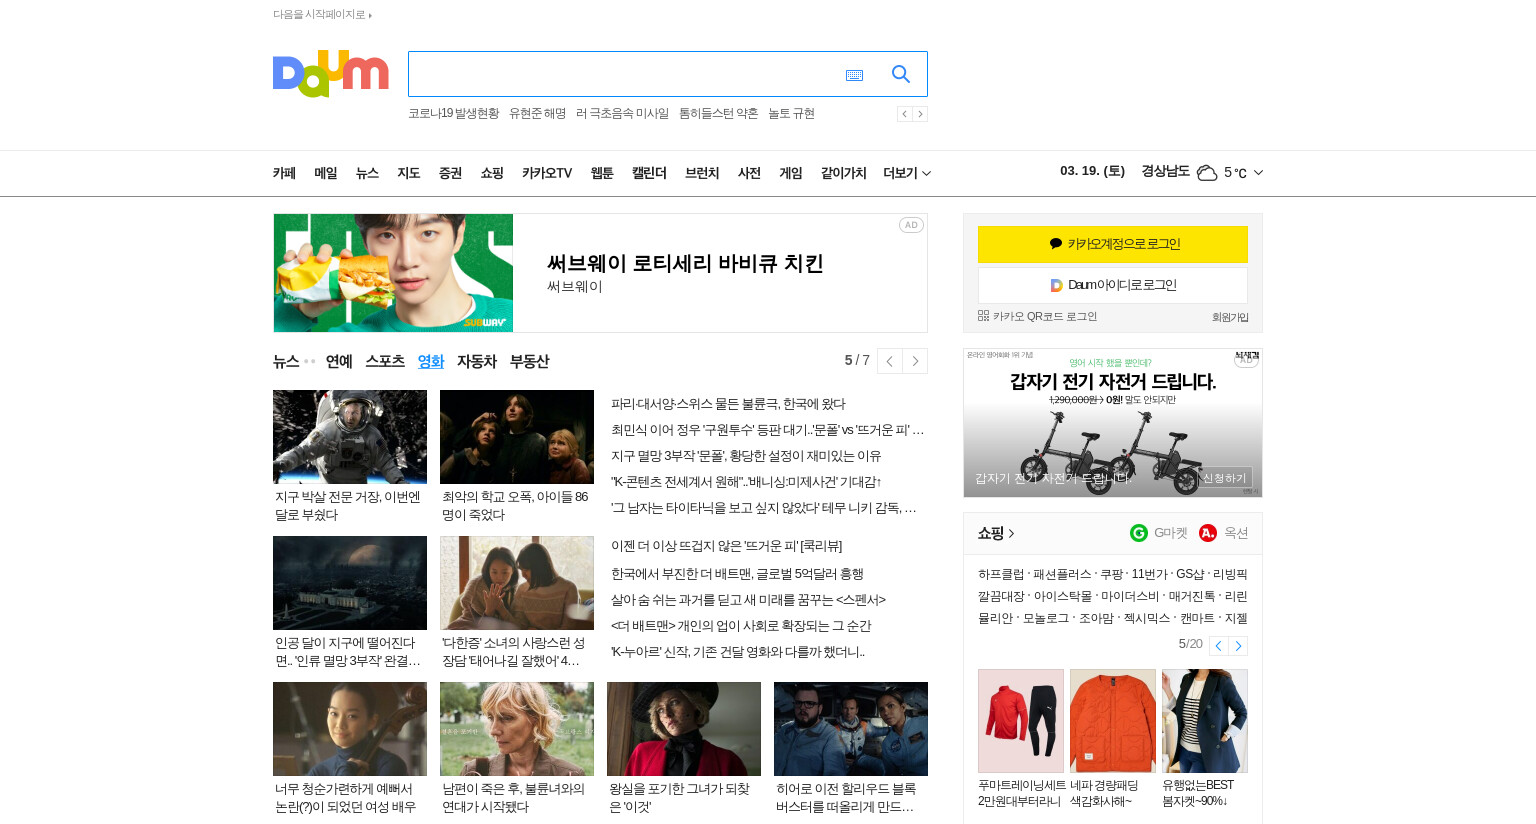1536x824 pixels.
Task: Click the Kakao QR code login icon
Action: [x=983, y=316]
